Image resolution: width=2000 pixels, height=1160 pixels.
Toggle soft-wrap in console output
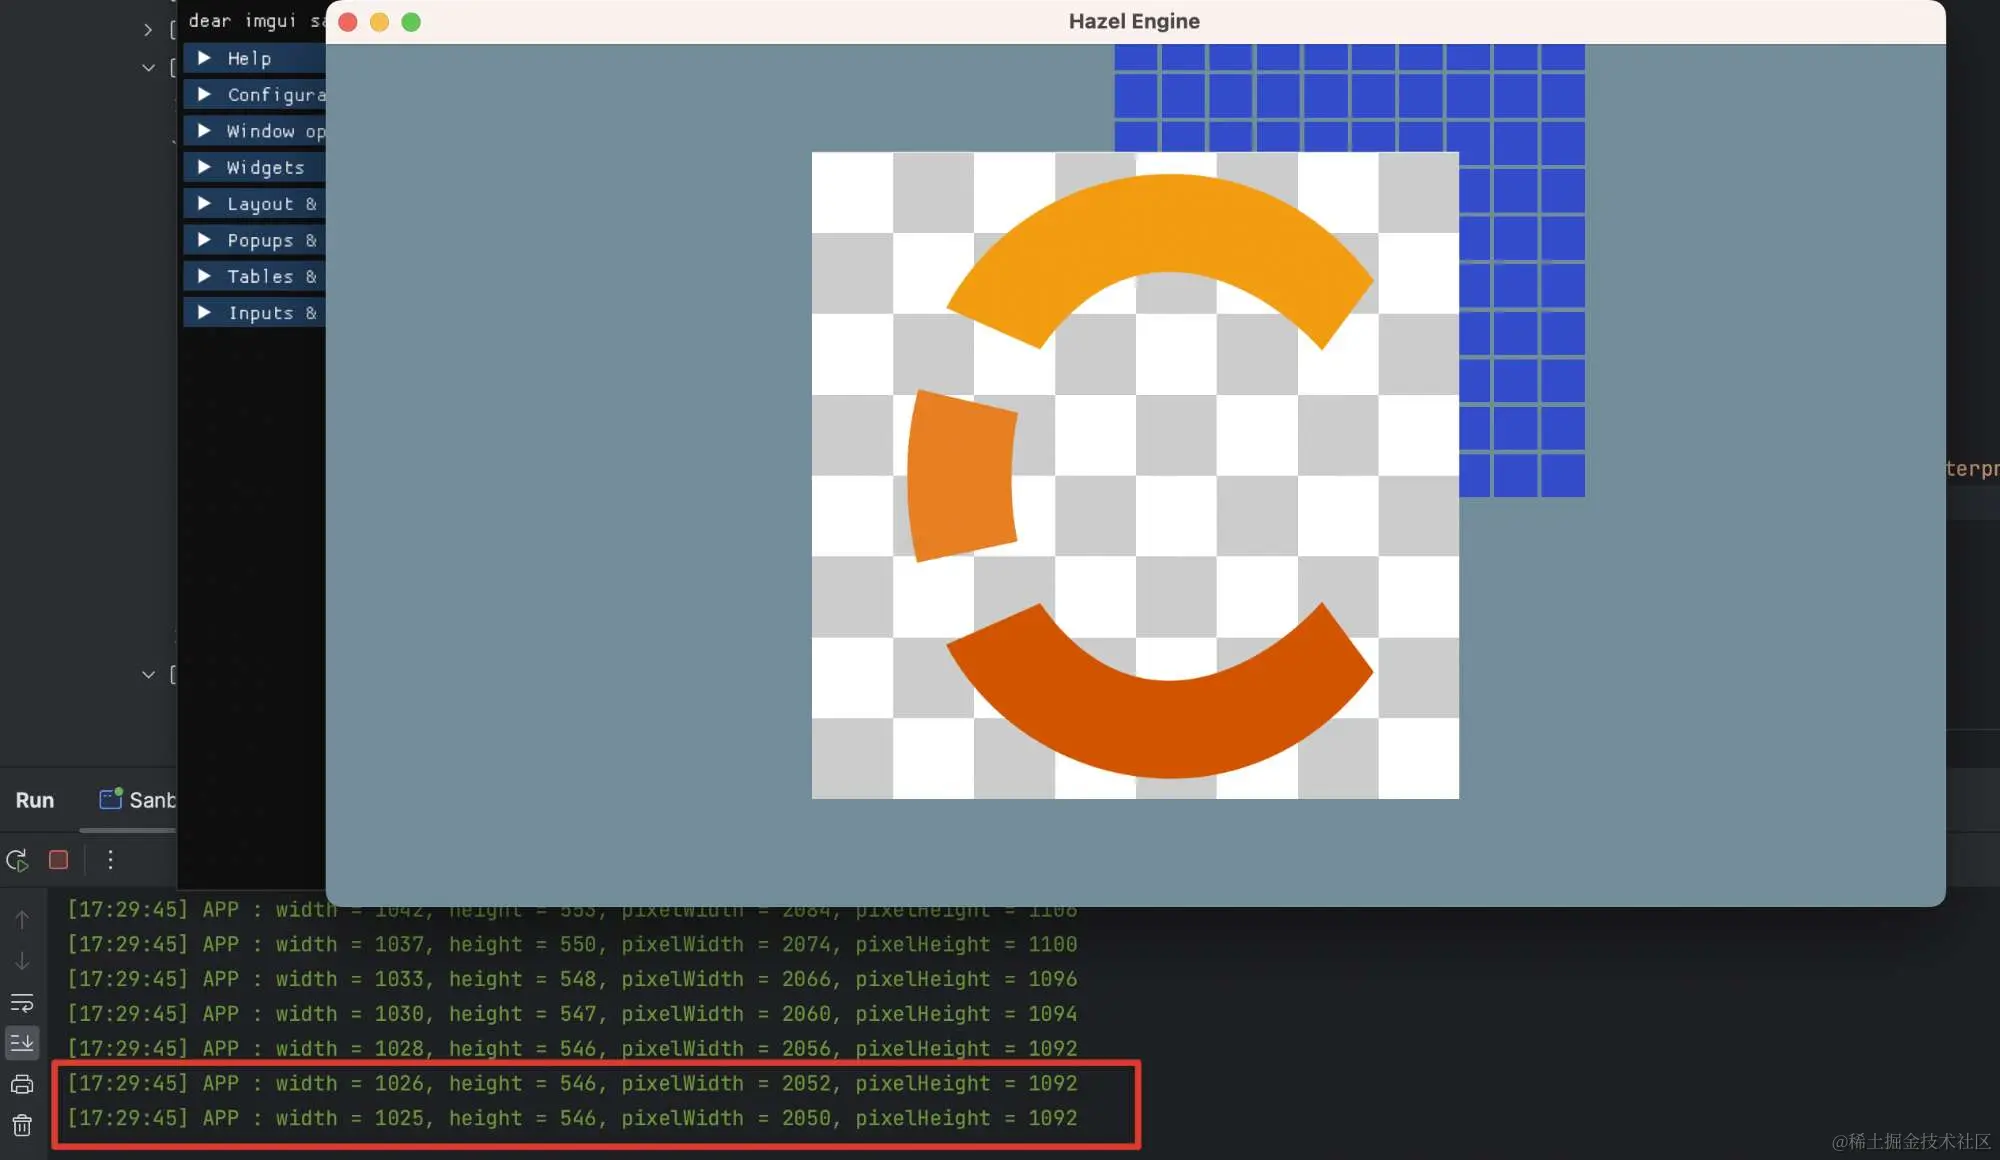pyautogui.click(x=22, y=1003)
